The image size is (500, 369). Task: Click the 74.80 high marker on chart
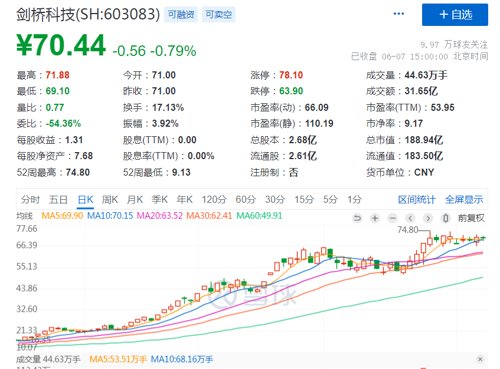coord(408,230)
